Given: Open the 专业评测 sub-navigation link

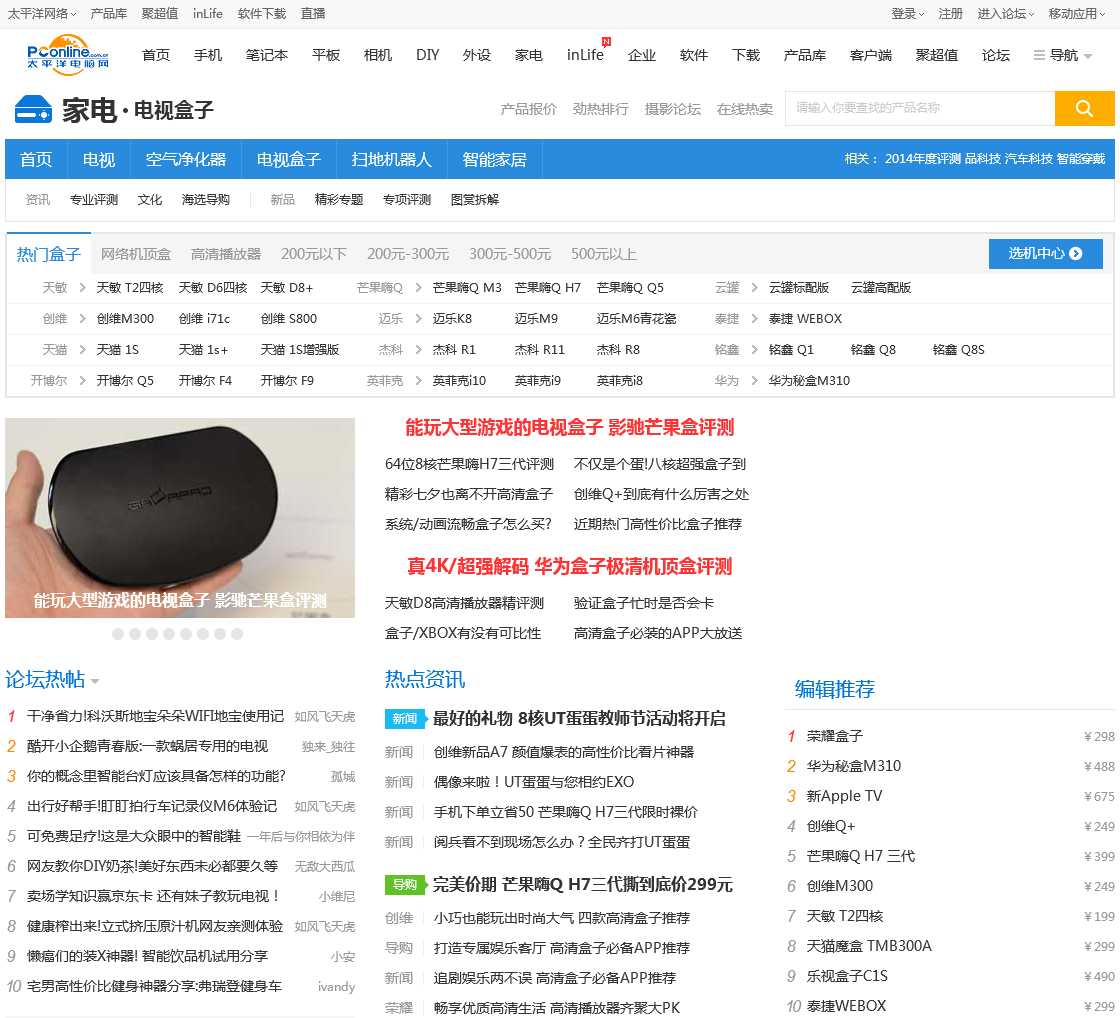Looking at the screenshot, I should pyautogui.click(x=94, y=199).
